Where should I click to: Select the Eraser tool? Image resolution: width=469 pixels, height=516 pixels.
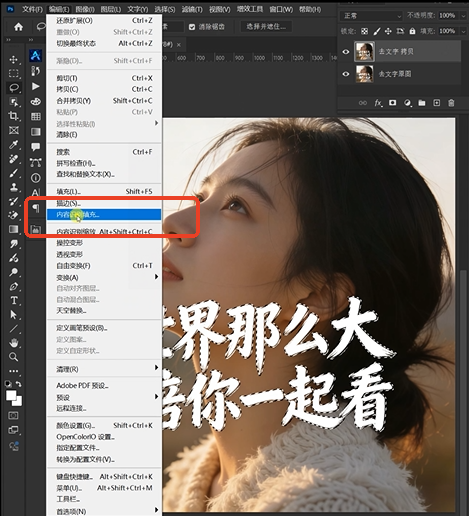[13, 215]
